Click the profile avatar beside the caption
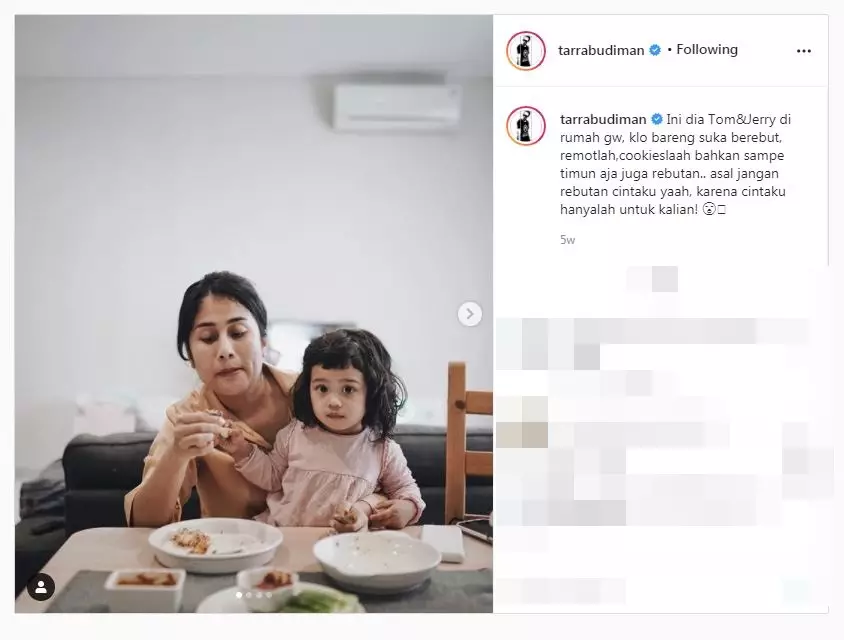Image resolution: width=844 pixels, height=640 pixels. pos(526,125)
